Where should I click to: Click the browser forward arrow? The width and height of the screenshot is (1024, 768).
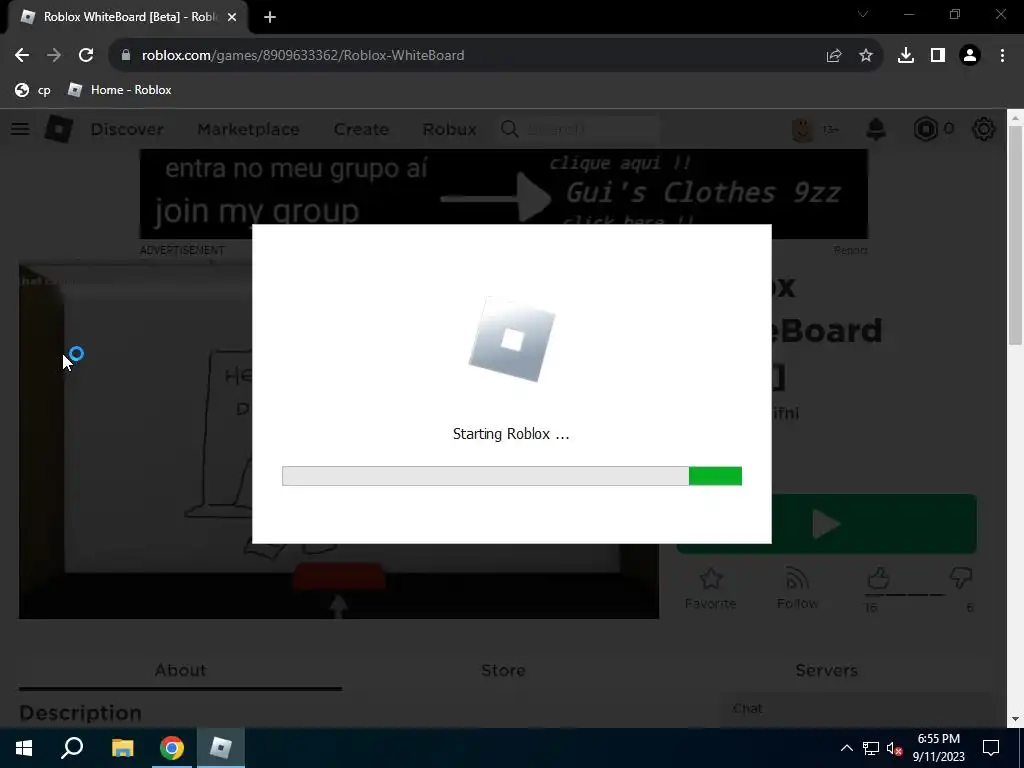(54, 56)
